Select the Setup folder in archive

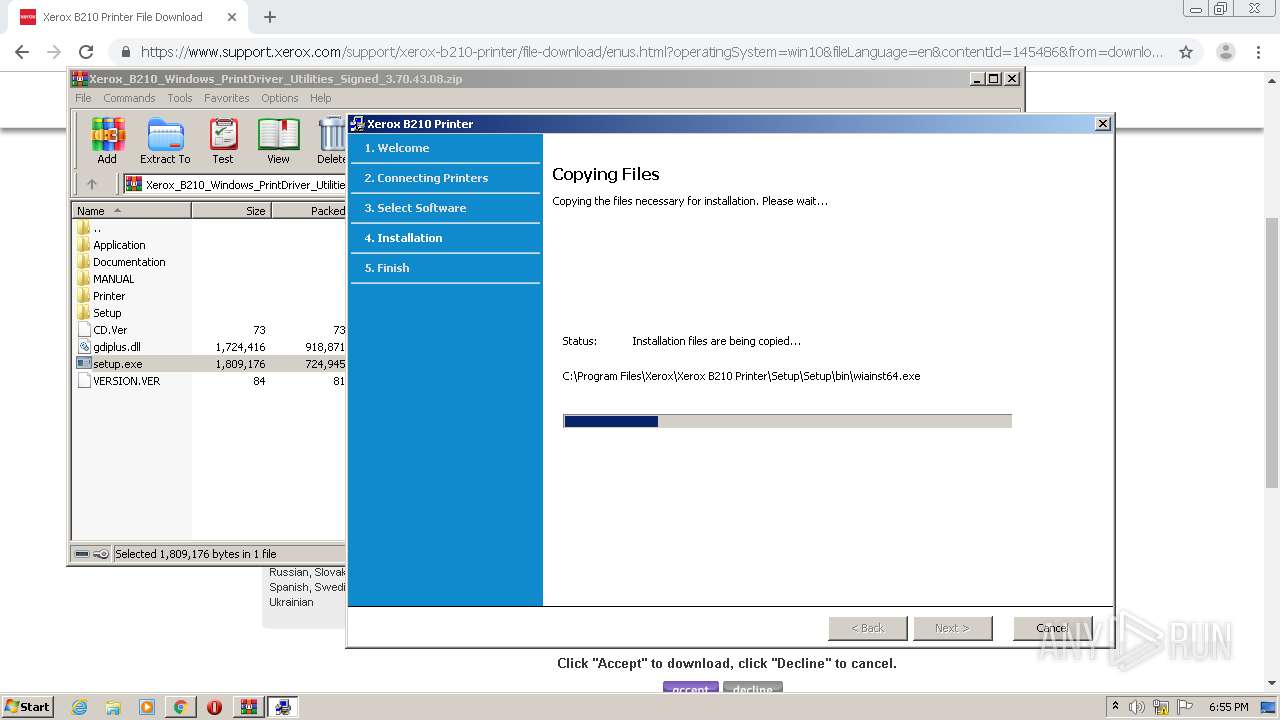point(107,313)
